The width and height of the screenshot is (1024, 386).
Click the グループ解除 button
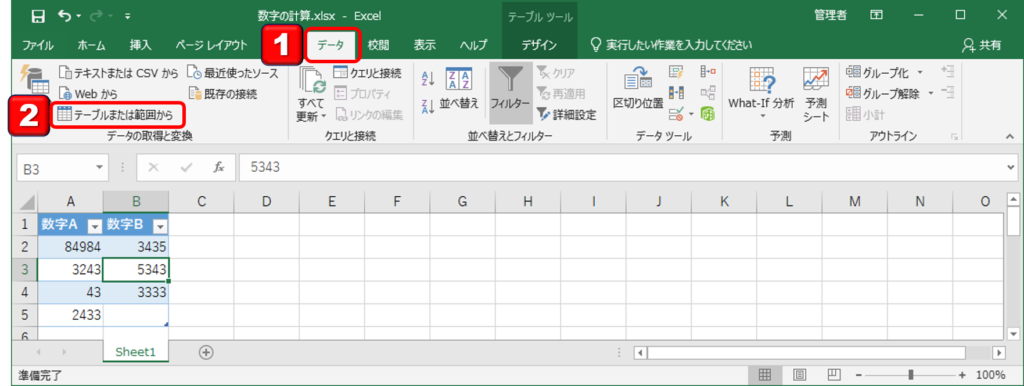tap(884, 94)
